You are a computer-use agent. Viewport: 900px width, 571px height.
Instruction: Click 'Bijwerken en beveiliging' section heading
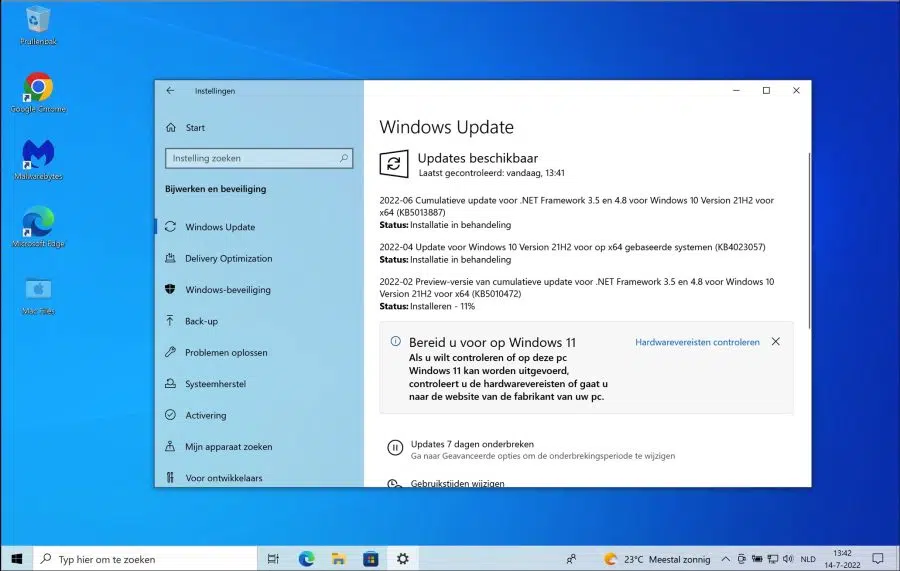point(216,189)
